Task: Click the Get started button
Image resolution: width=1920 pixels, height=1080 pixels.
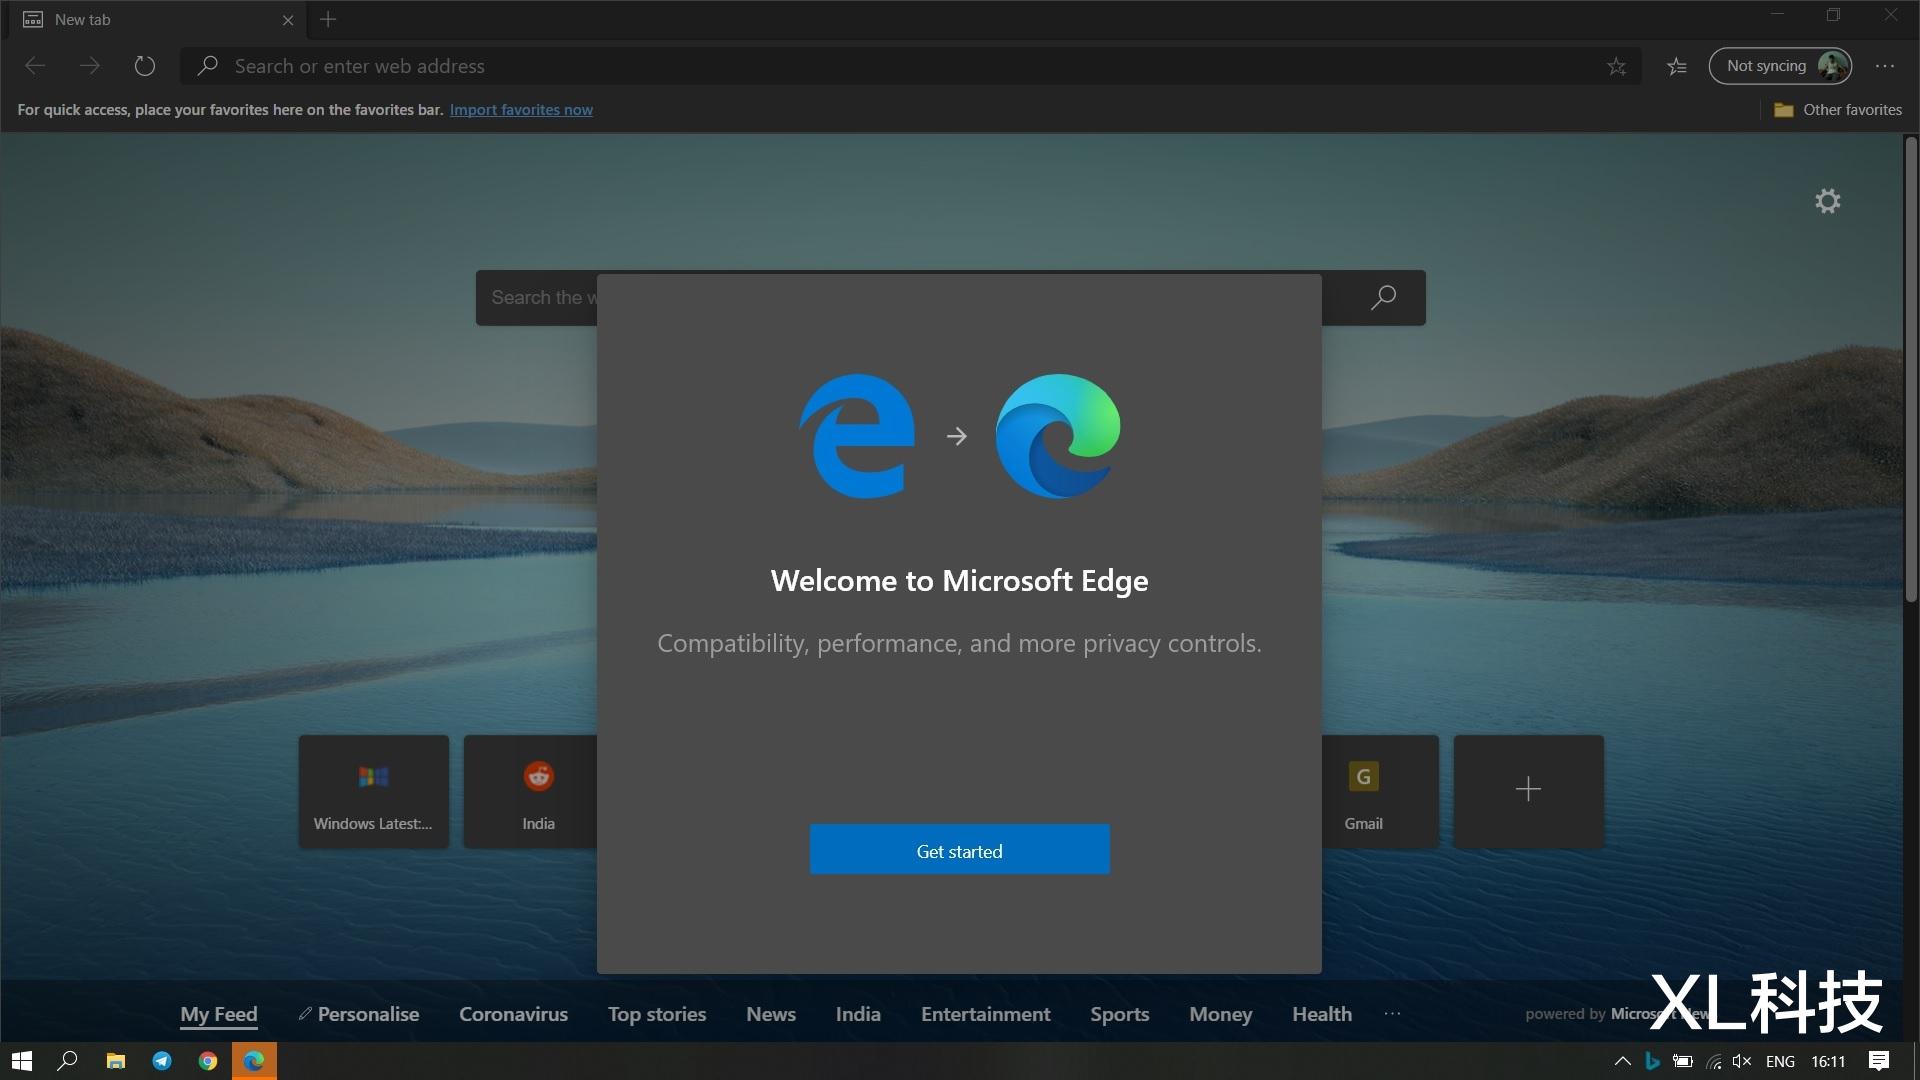Action: 959,850
